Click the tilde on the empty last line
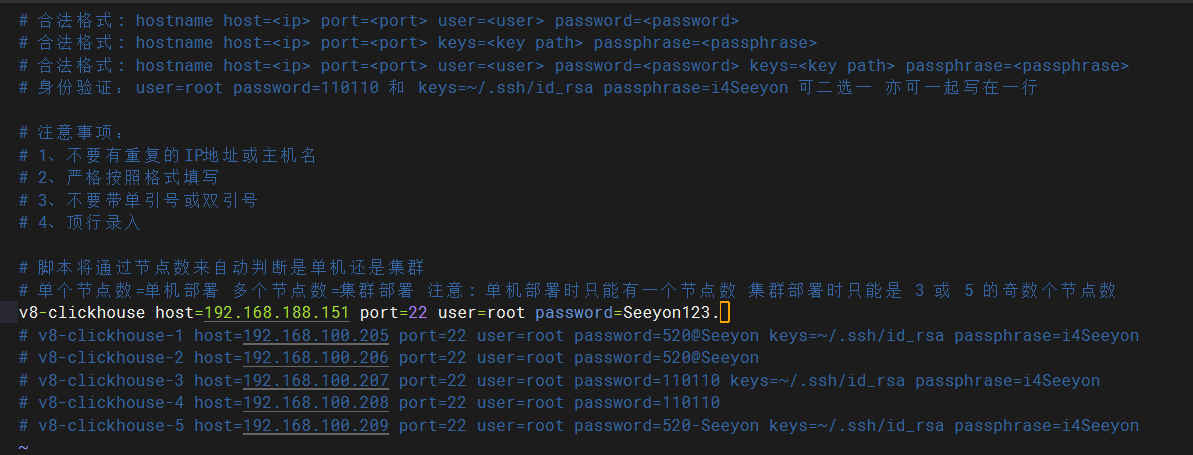 [23, 447]
